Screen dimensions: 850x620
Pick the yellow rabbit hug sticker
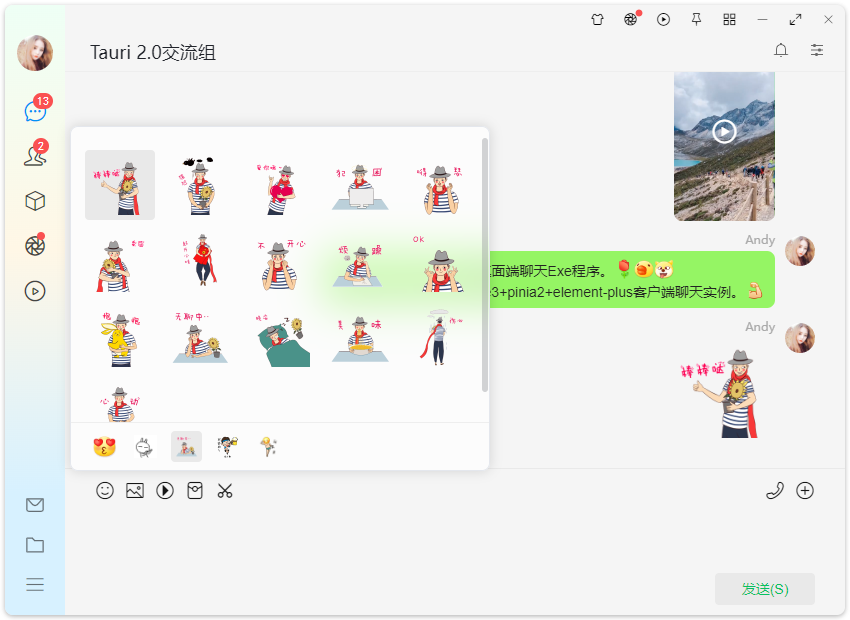(120, 339)
